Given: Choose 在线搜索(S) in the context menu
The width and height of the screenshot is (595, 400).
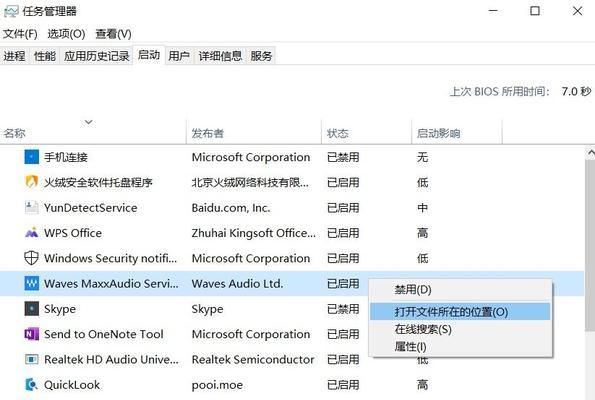Looking at the screenshot, I should (460, 329).
